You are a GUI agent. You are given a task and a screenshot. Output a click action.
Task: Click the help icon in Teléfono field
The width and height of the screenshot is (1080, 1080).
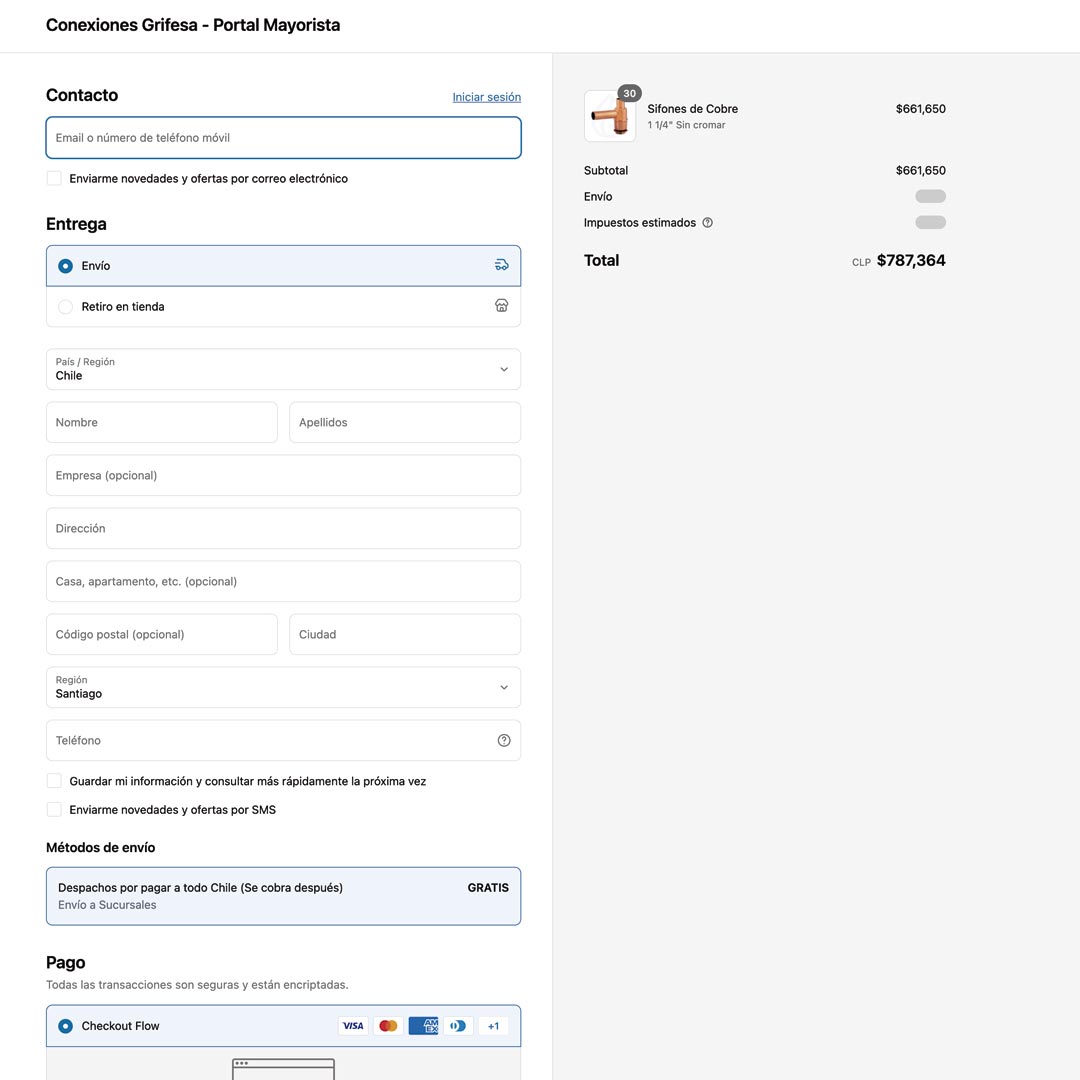[x=504, y=740]
